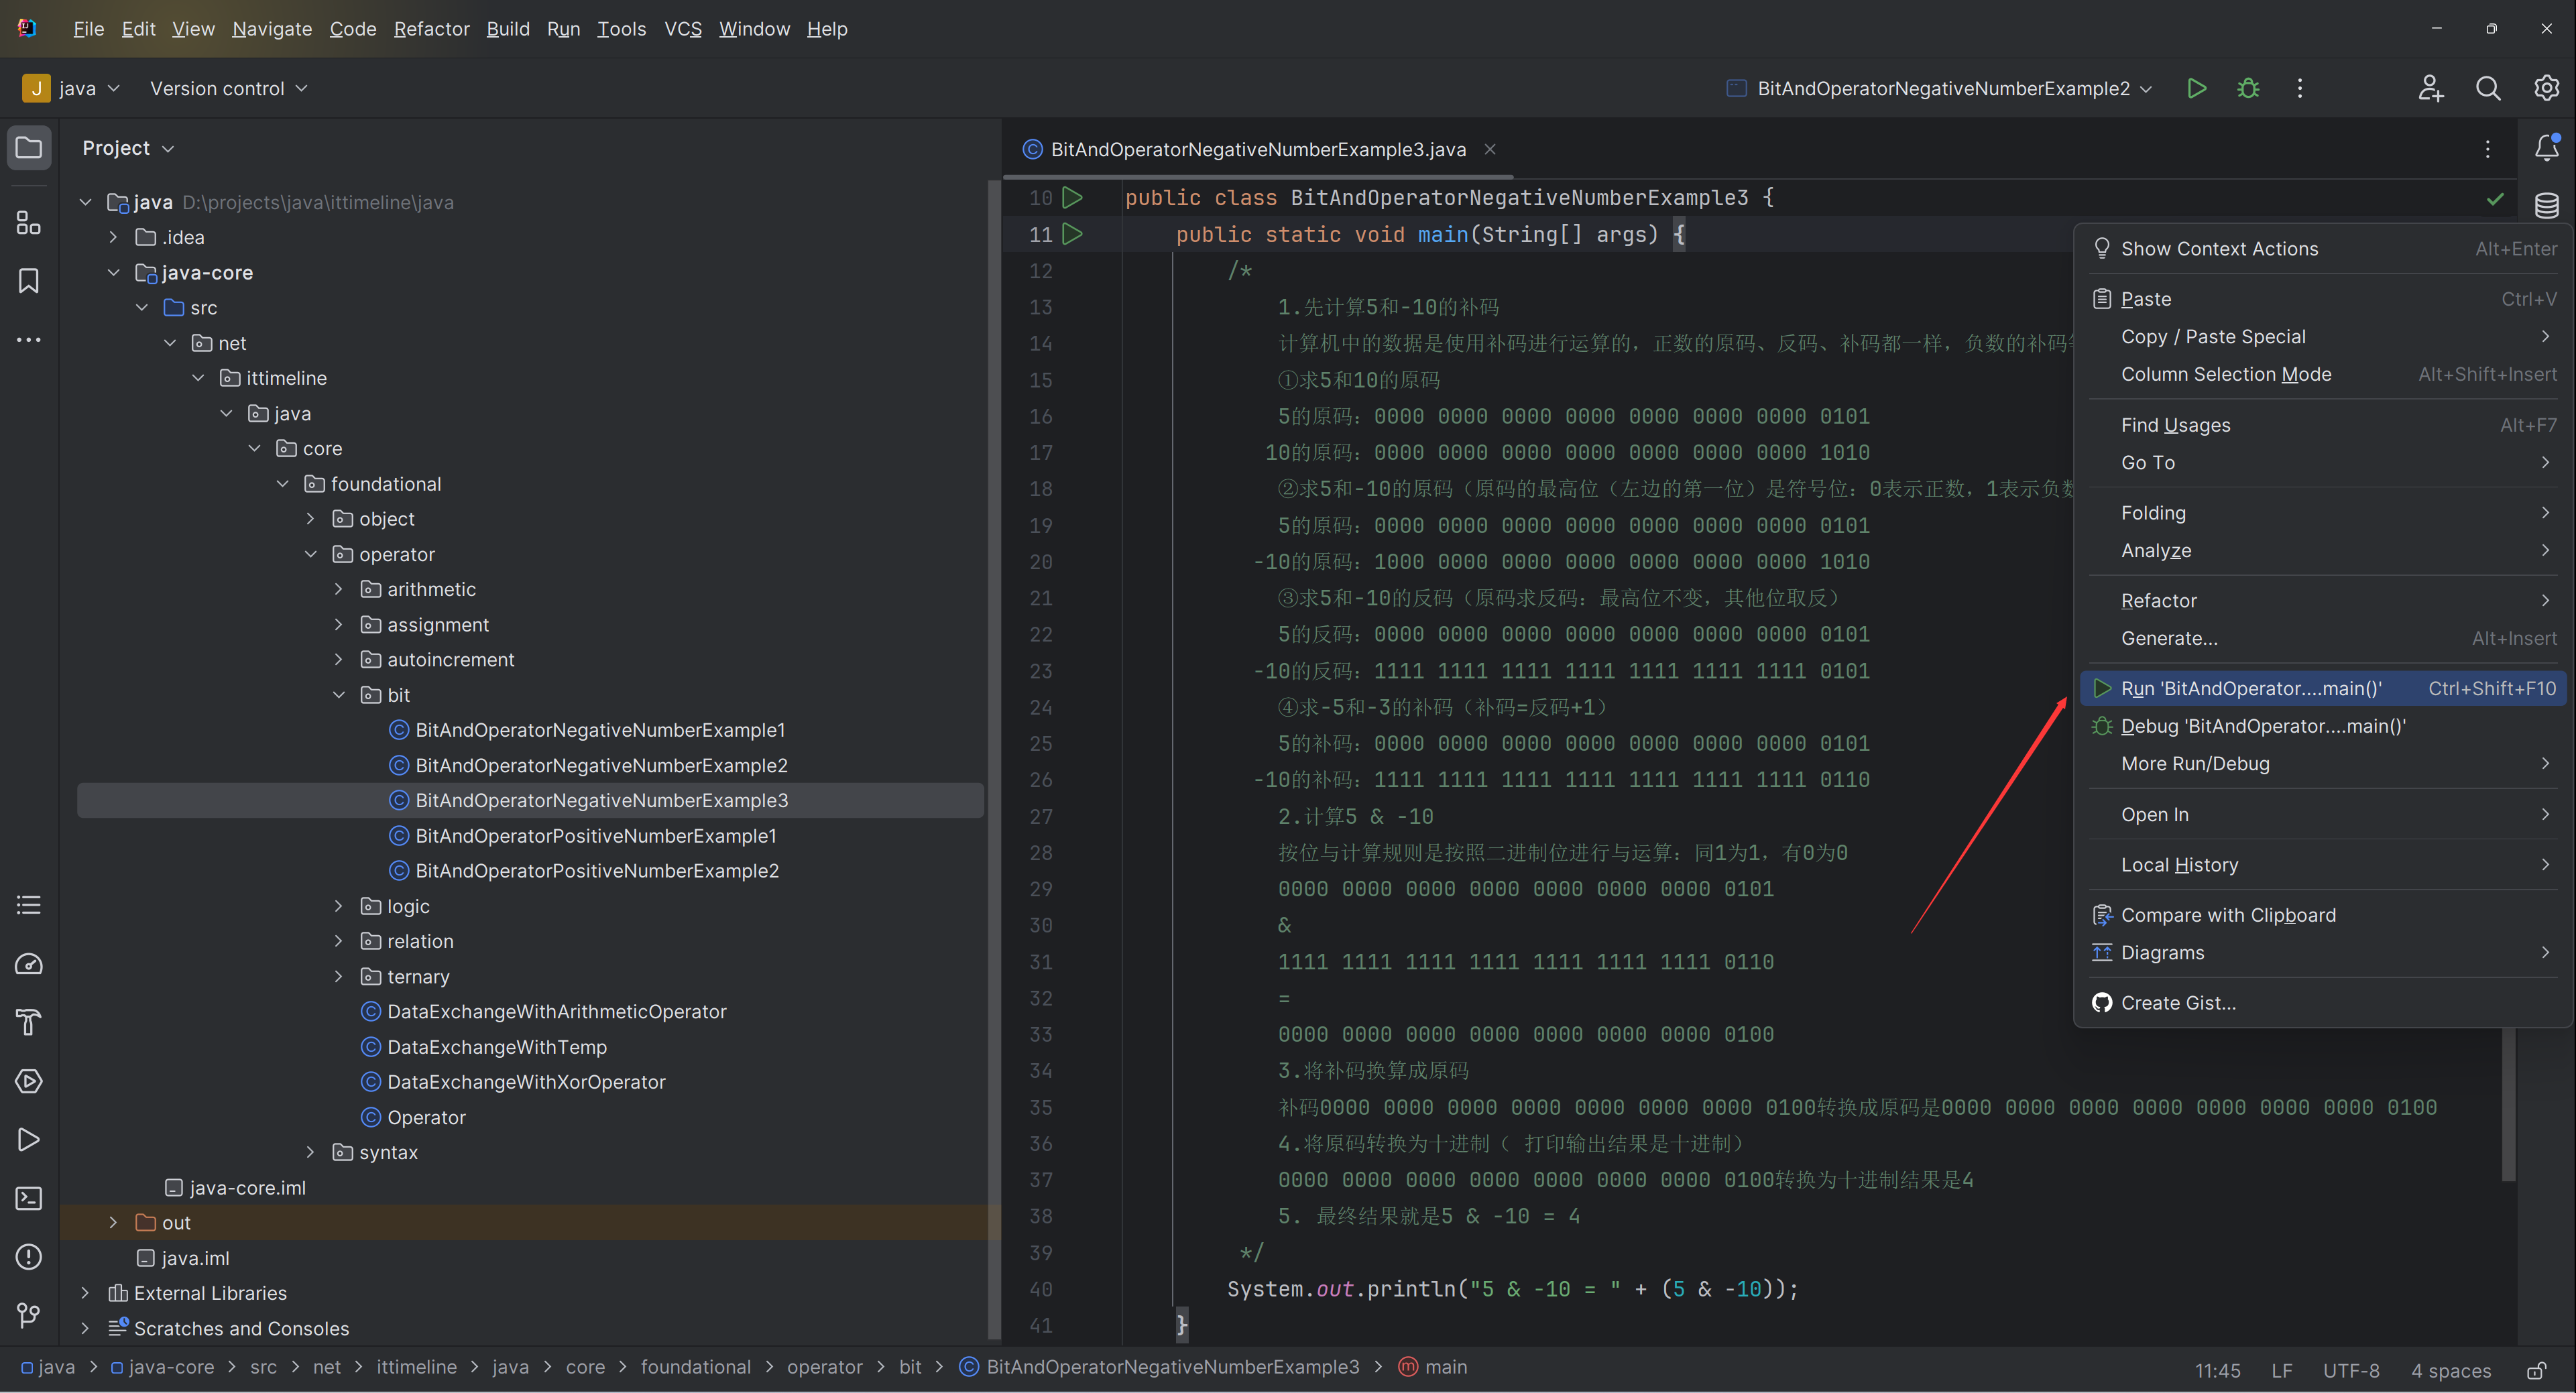Expand the arithmetic package
Viewport: 2576px width, 1393px height.
[x=338, y=589]
